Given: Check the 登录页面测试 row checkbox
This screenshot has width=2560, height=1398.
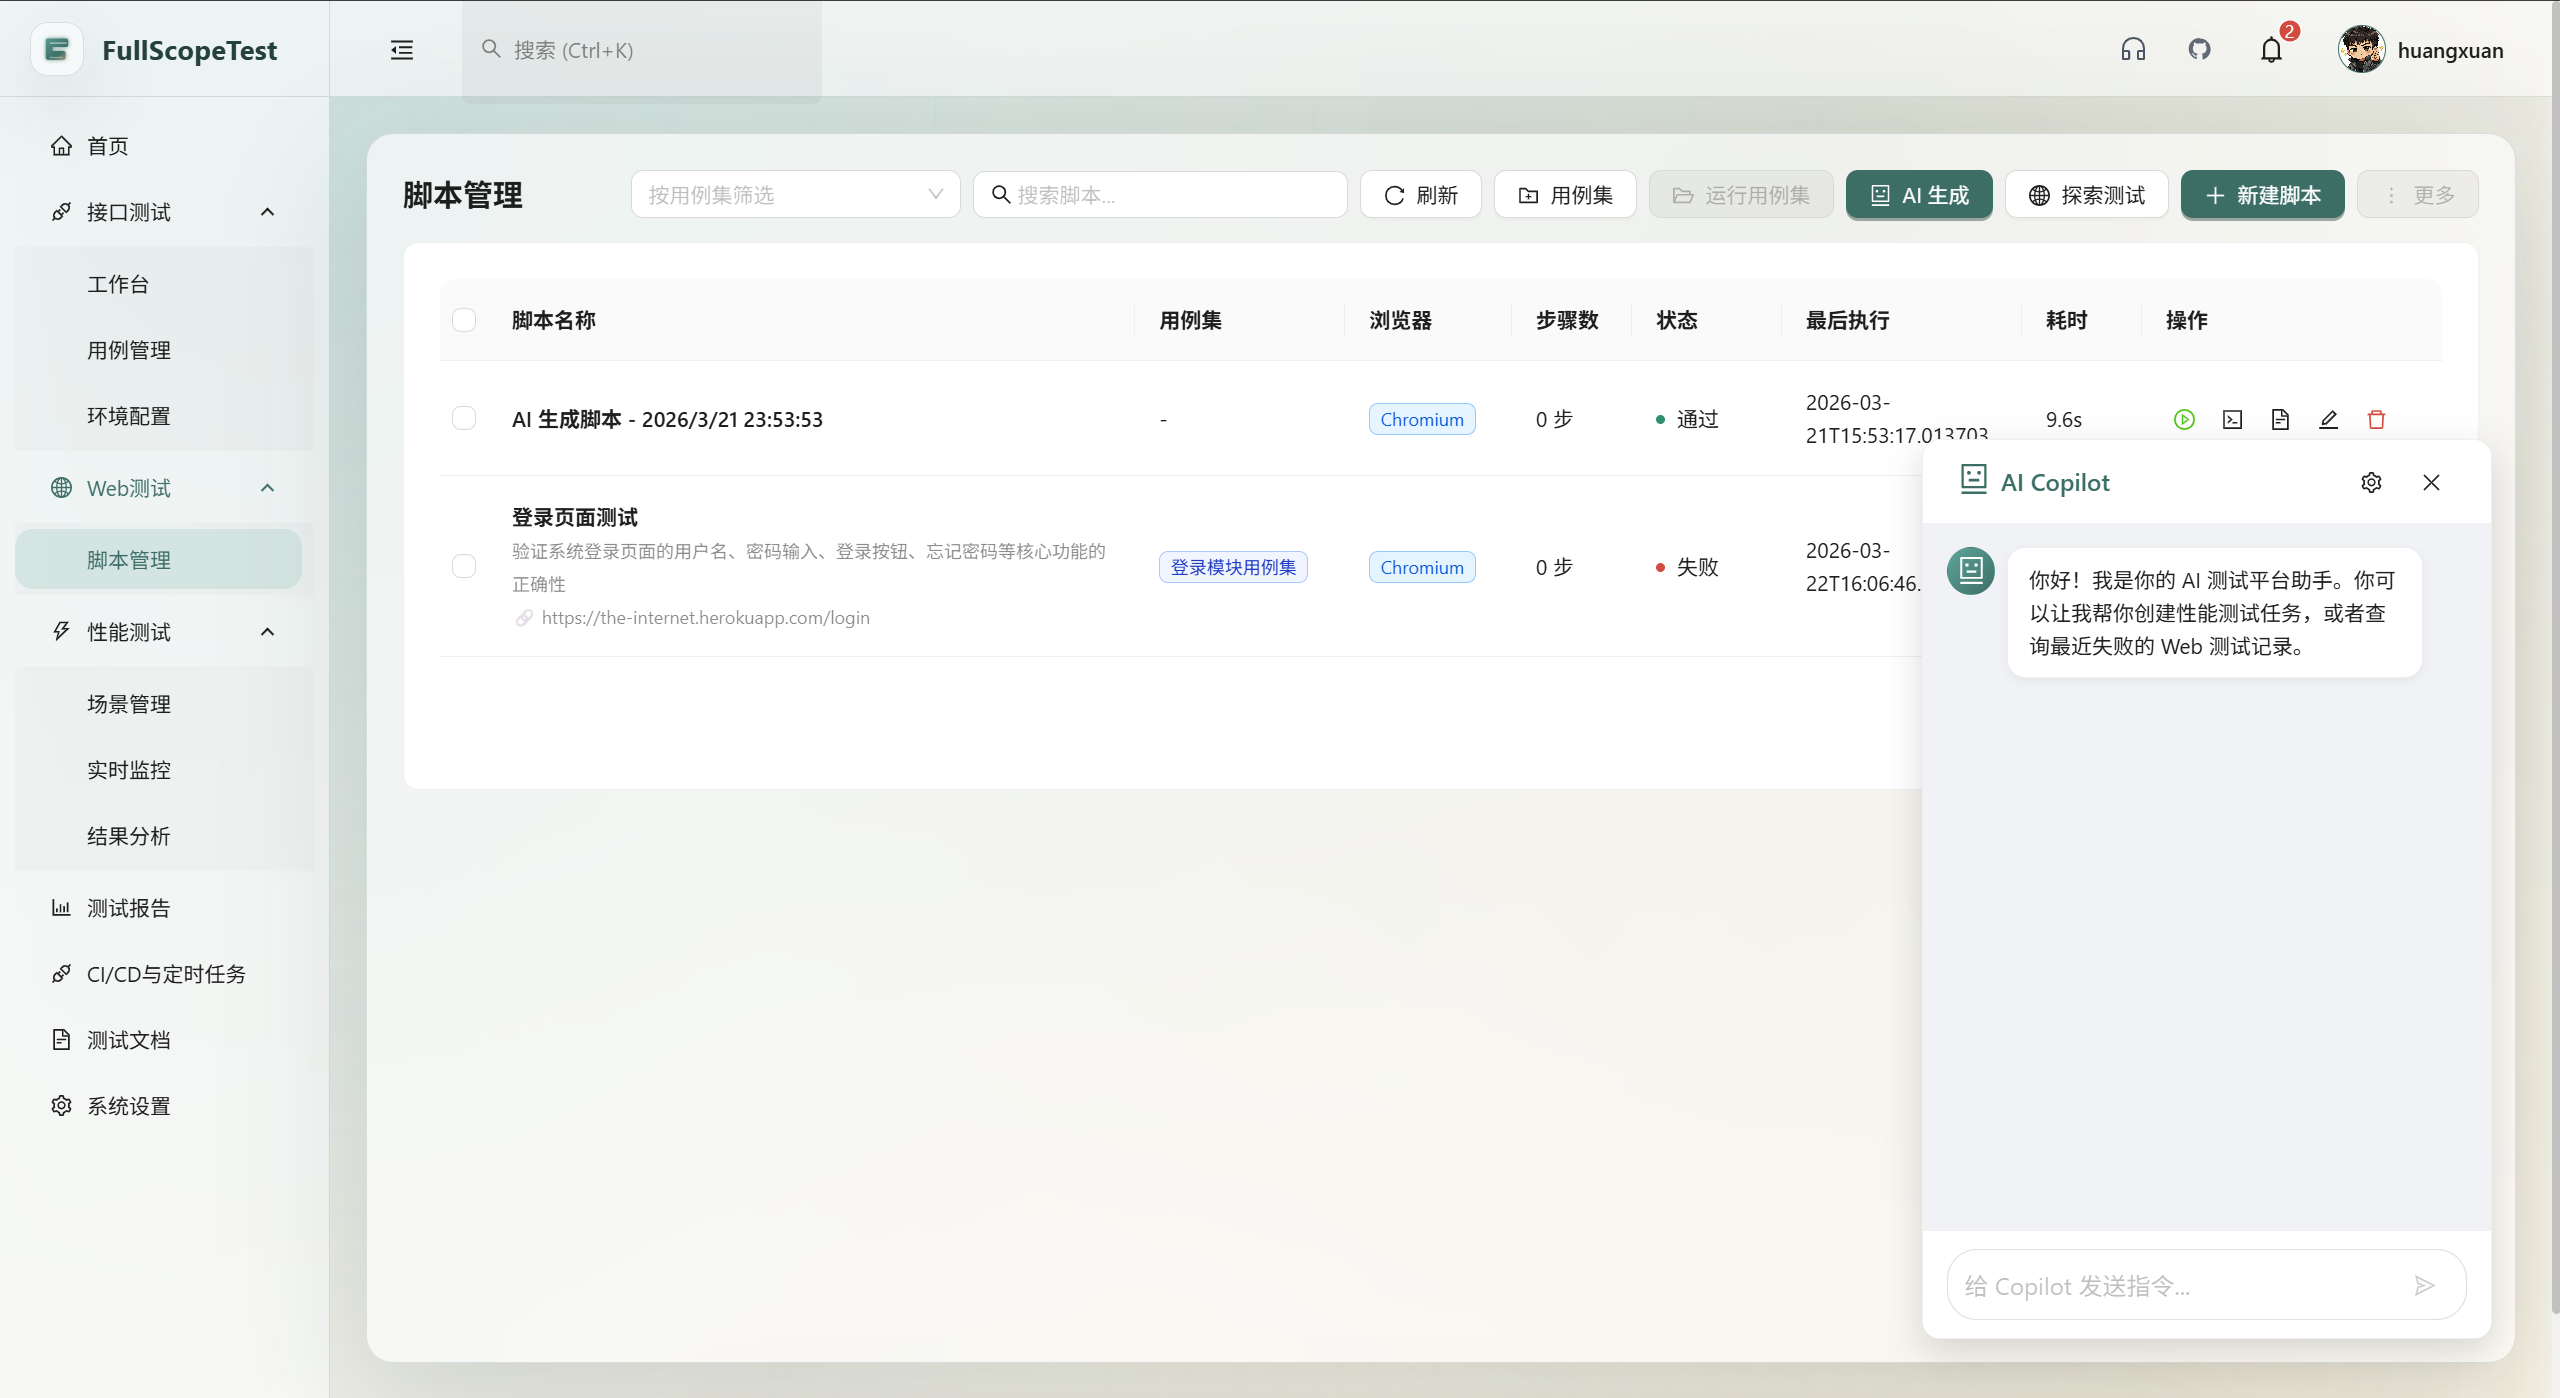Looking at the screenshot, I should [x=464, y=566].
